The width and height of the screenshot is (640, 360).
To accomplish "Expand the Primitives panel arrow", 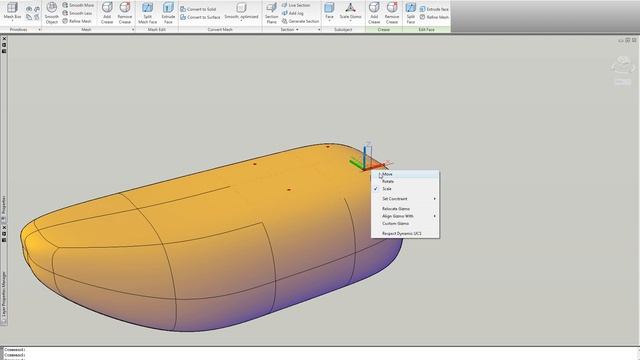I will click(x=39, y=29).
